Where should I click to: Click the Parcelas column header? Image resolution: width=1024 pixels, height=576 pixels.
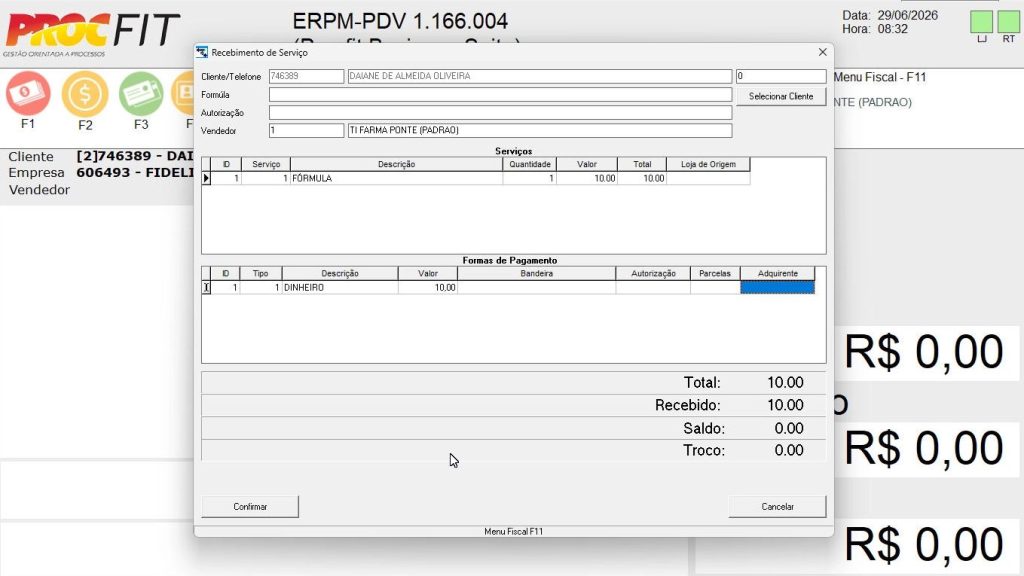[714, 274]
